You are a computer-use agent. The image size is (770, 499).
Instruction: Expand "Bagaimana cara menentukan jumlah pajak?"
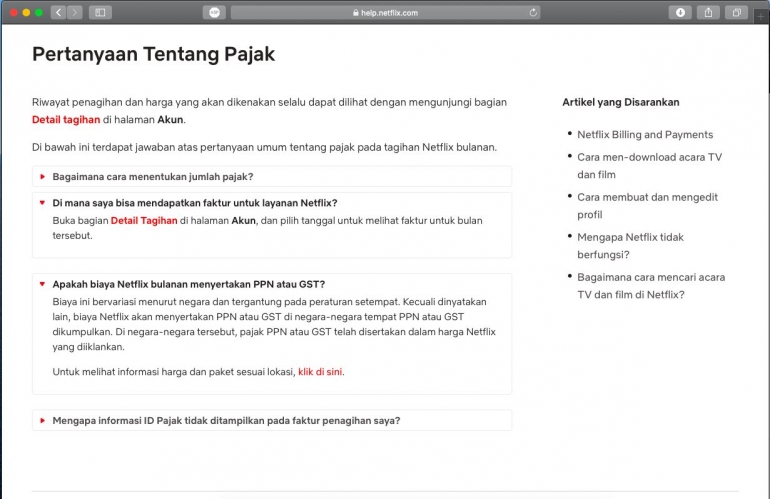click(x=152, y=177)
